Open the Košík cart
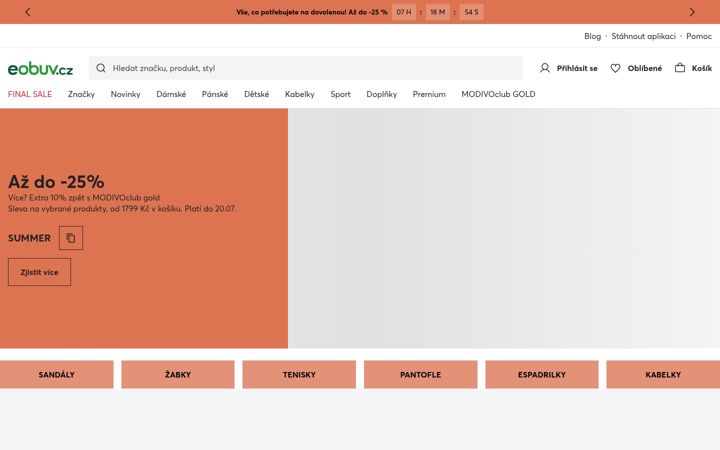The width and height of the screenshot is (720, 450). pyautogui.click(x=702, y=68)
